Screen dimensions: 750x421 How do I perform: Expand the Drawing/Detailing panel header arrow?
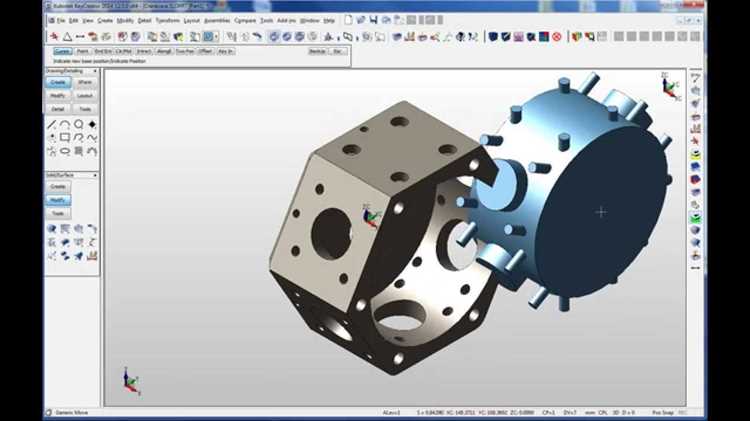click(95, 71)
